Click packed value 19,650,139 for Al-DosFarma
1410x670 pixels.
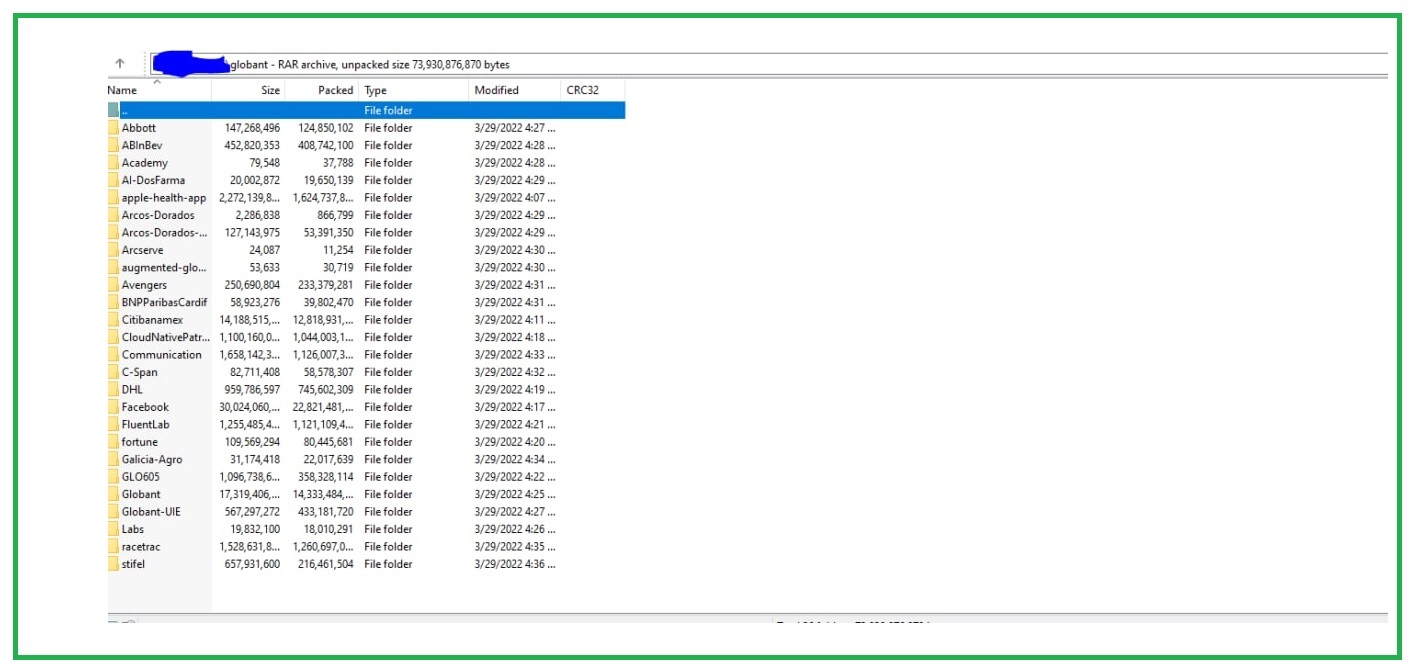(329, 180)
